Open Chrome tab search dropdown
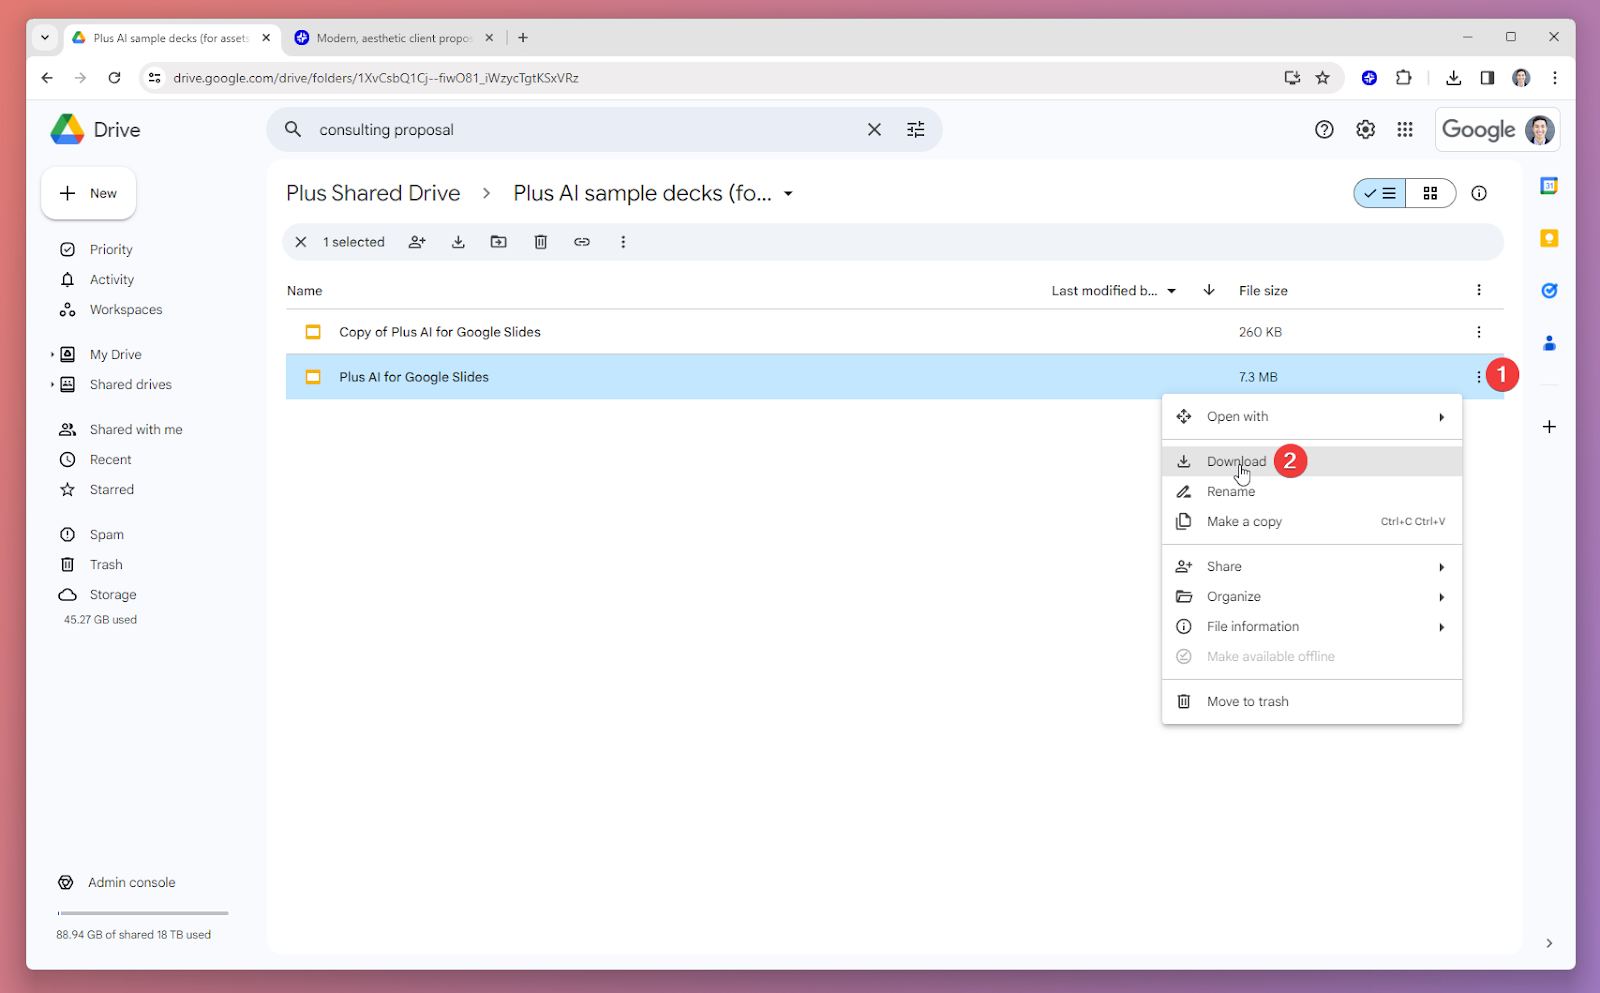The height and width of the screenshot is (993, 1600). coord(45,38)
